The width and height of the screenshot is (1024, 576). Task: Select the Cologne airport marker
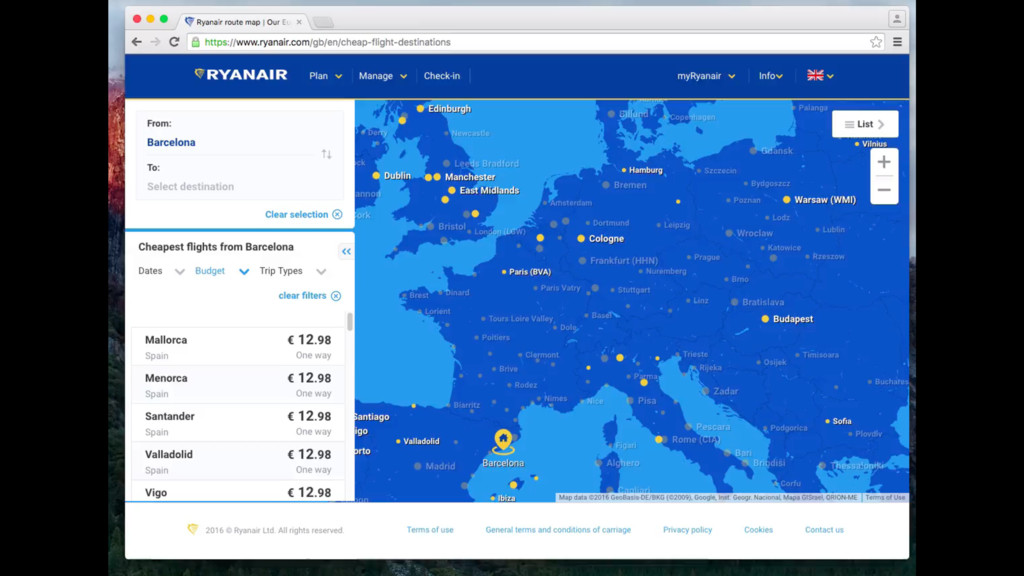tap(581, 238)
